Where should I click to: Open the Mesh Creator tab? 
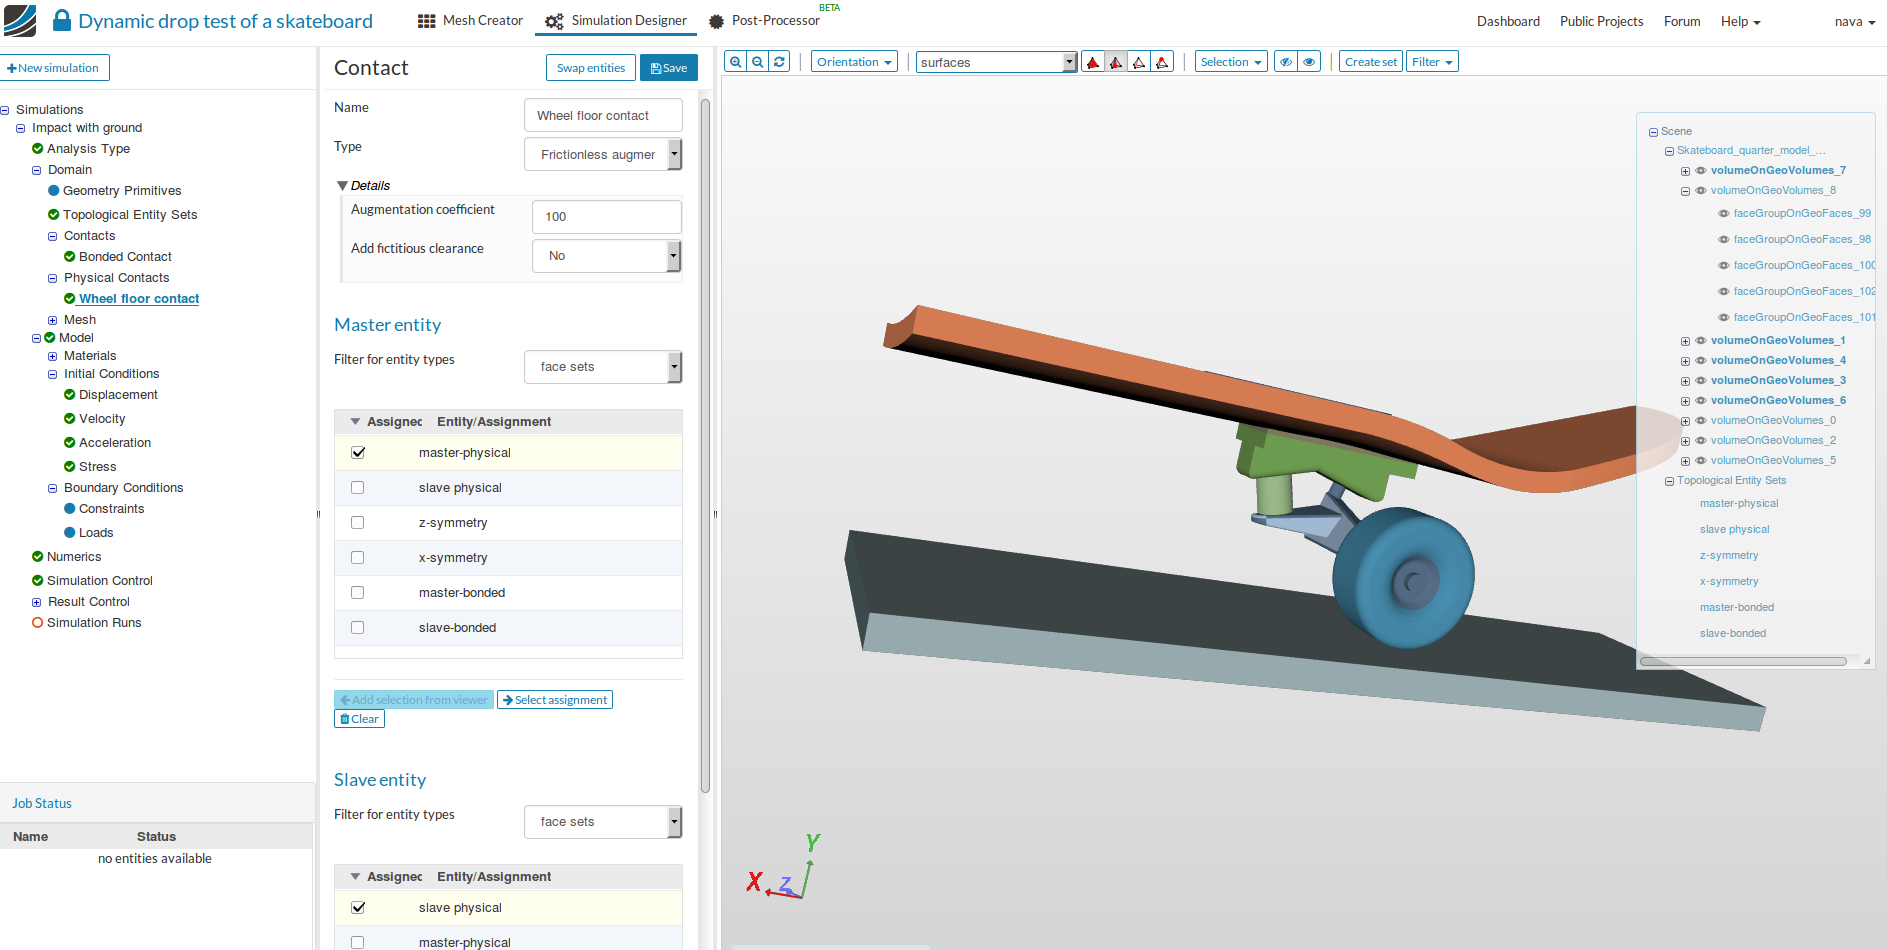tap(470, 21)
